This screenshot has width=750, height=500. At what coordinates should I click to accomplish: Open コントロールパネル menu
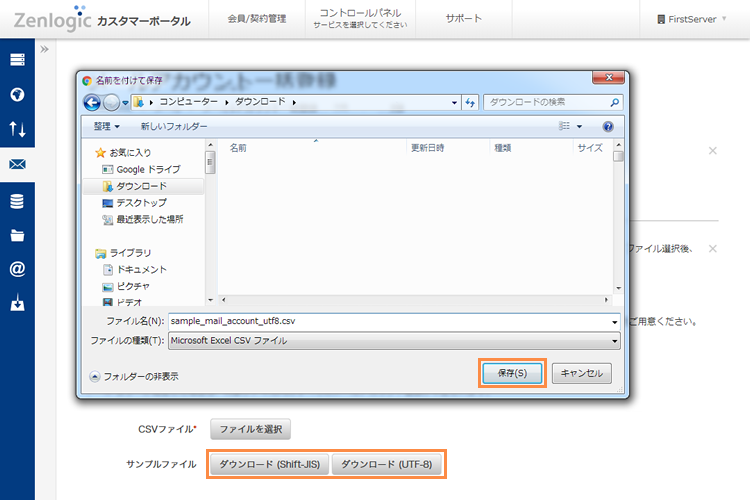[360, 19]
